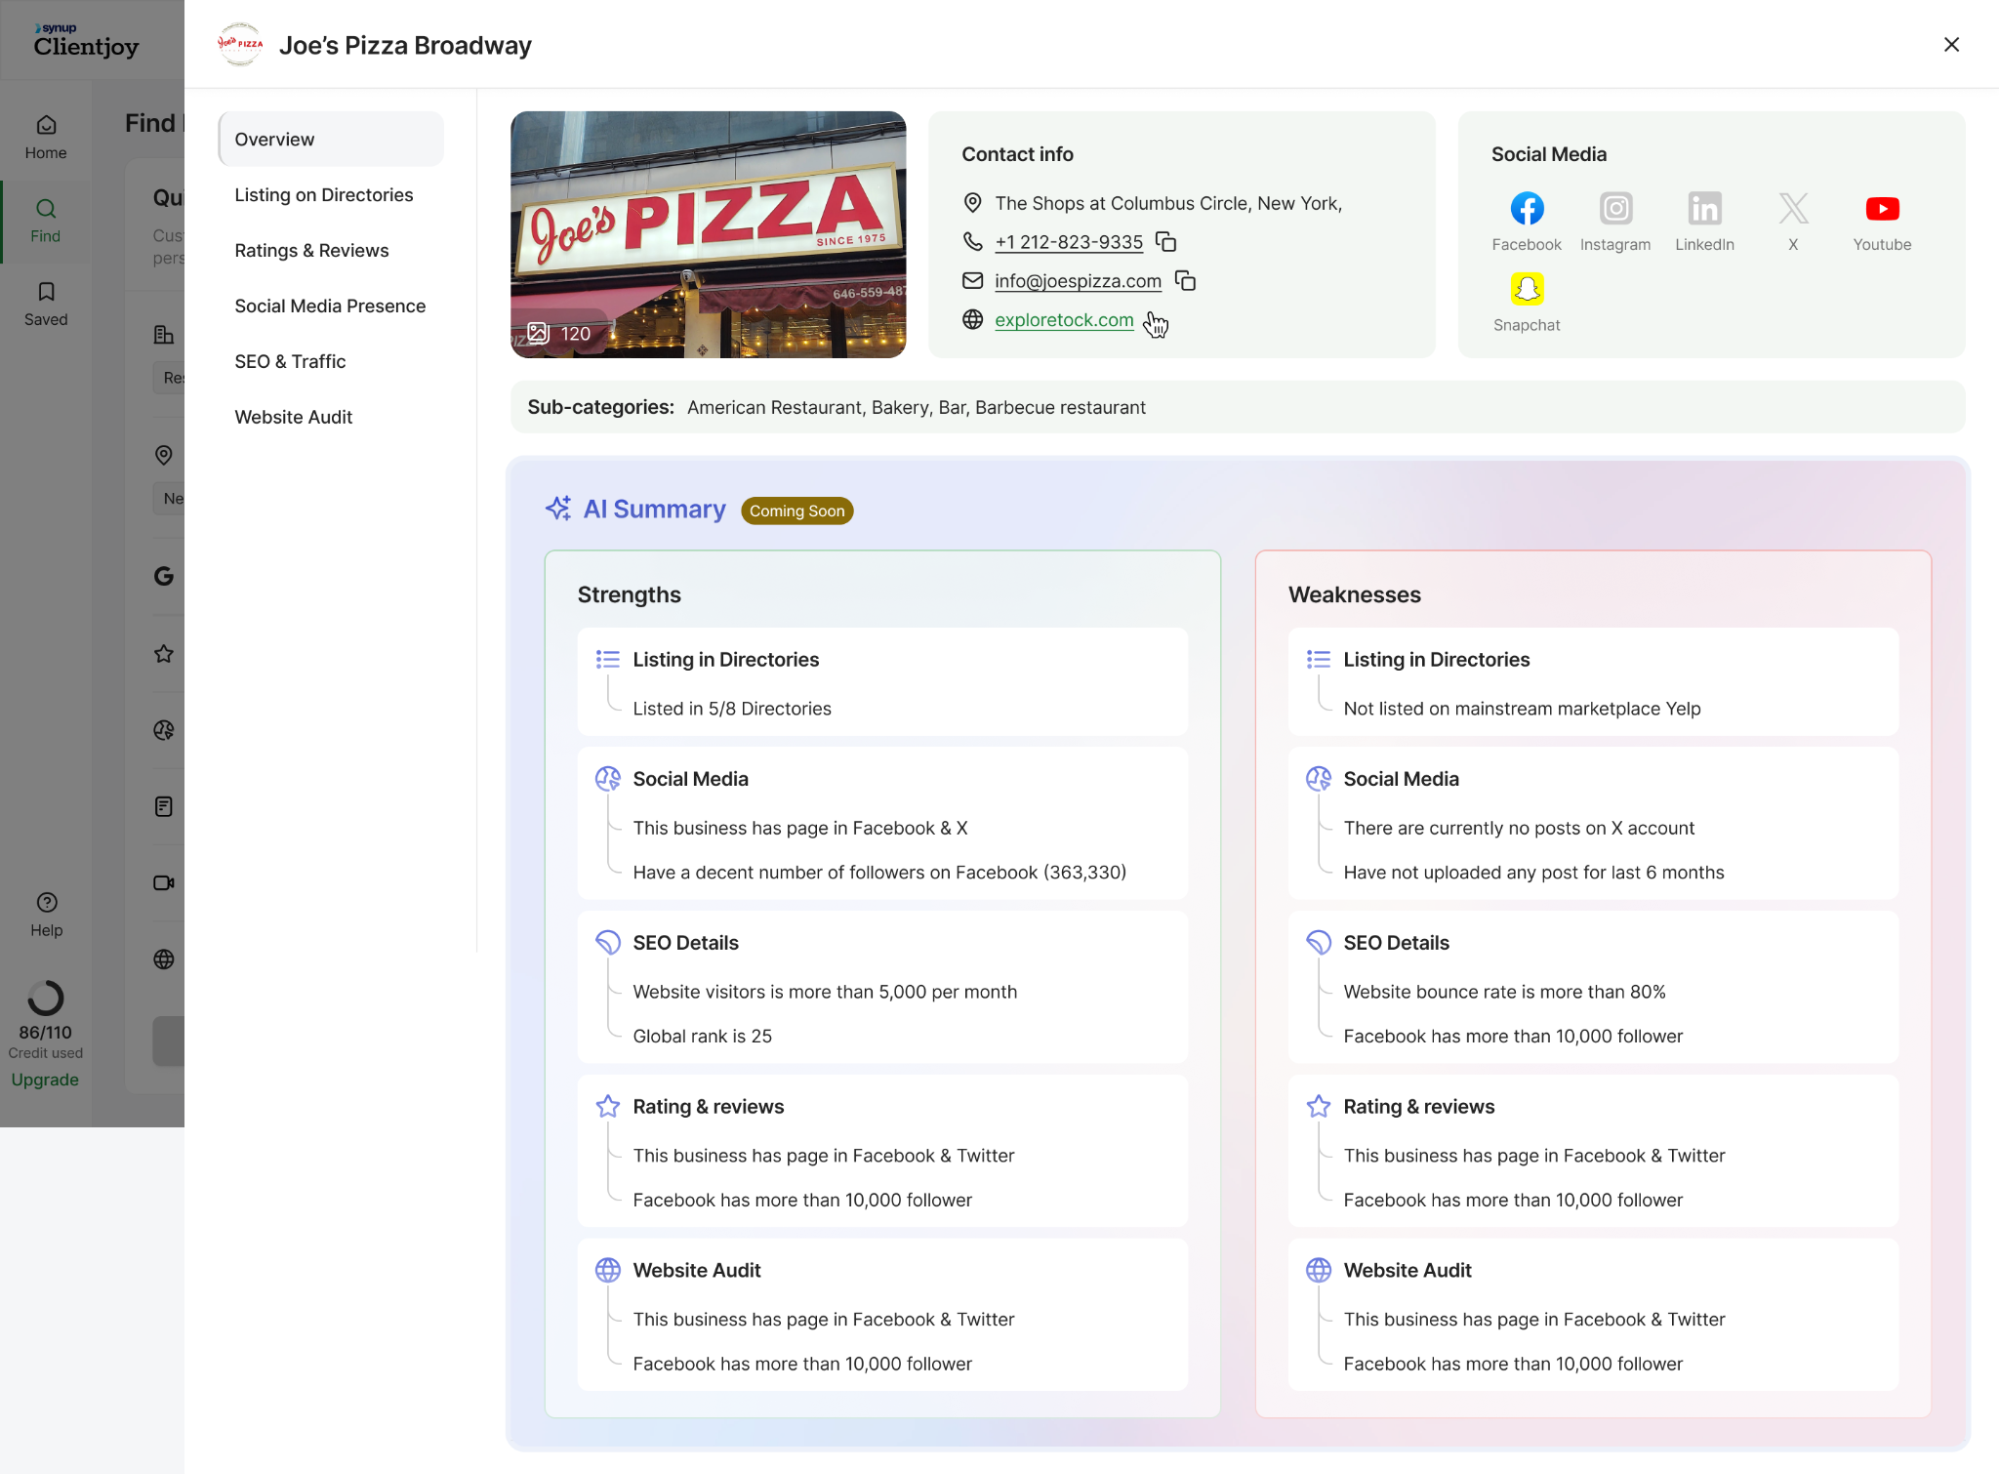Click the building icon in background panel
This screenshot has height=1474, width=1999.
164,334
